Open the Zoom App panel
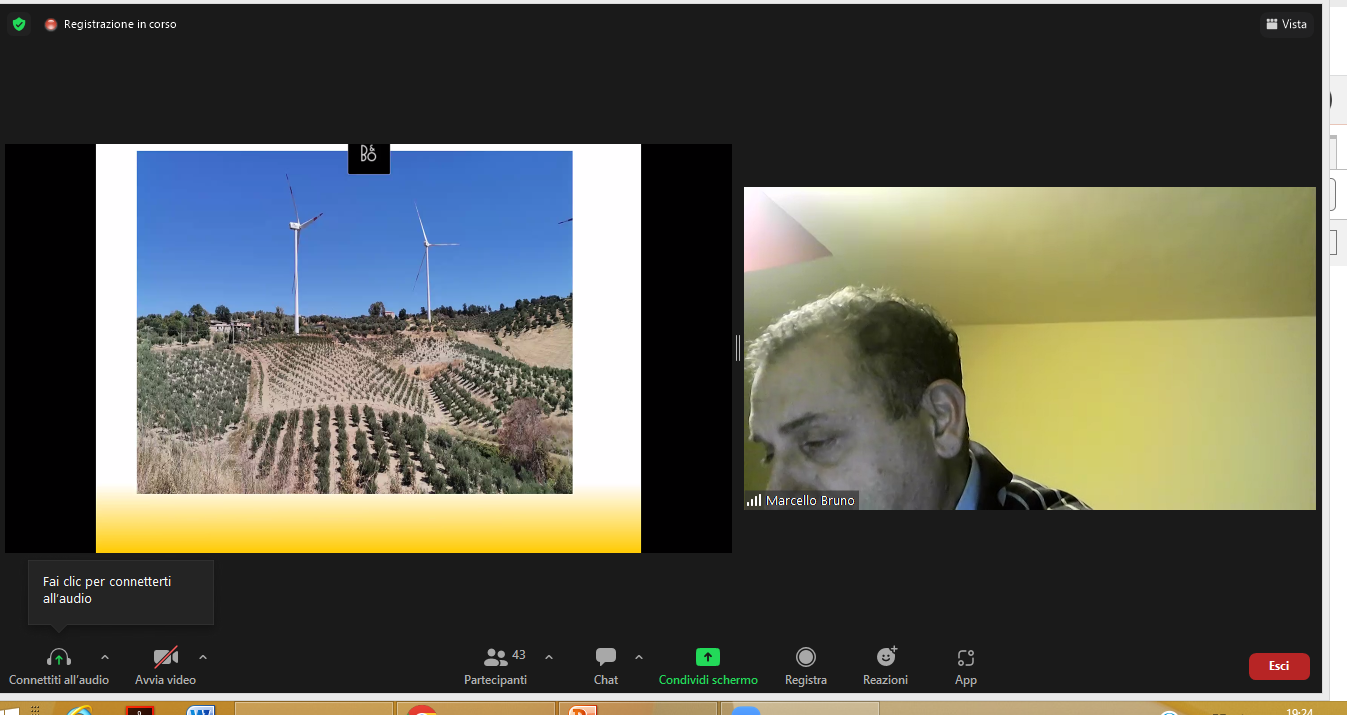1347x715 pixels. (x=966, y=667)
